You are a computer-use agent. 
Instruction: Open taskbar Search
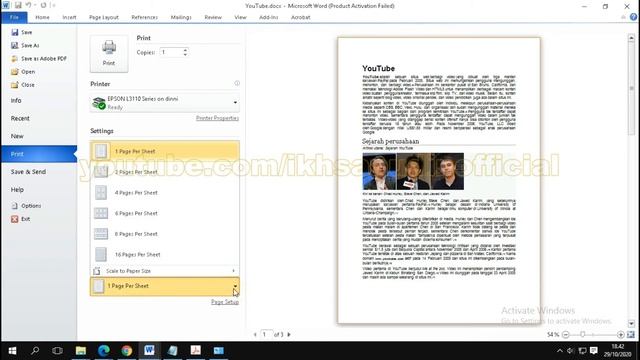35,351
